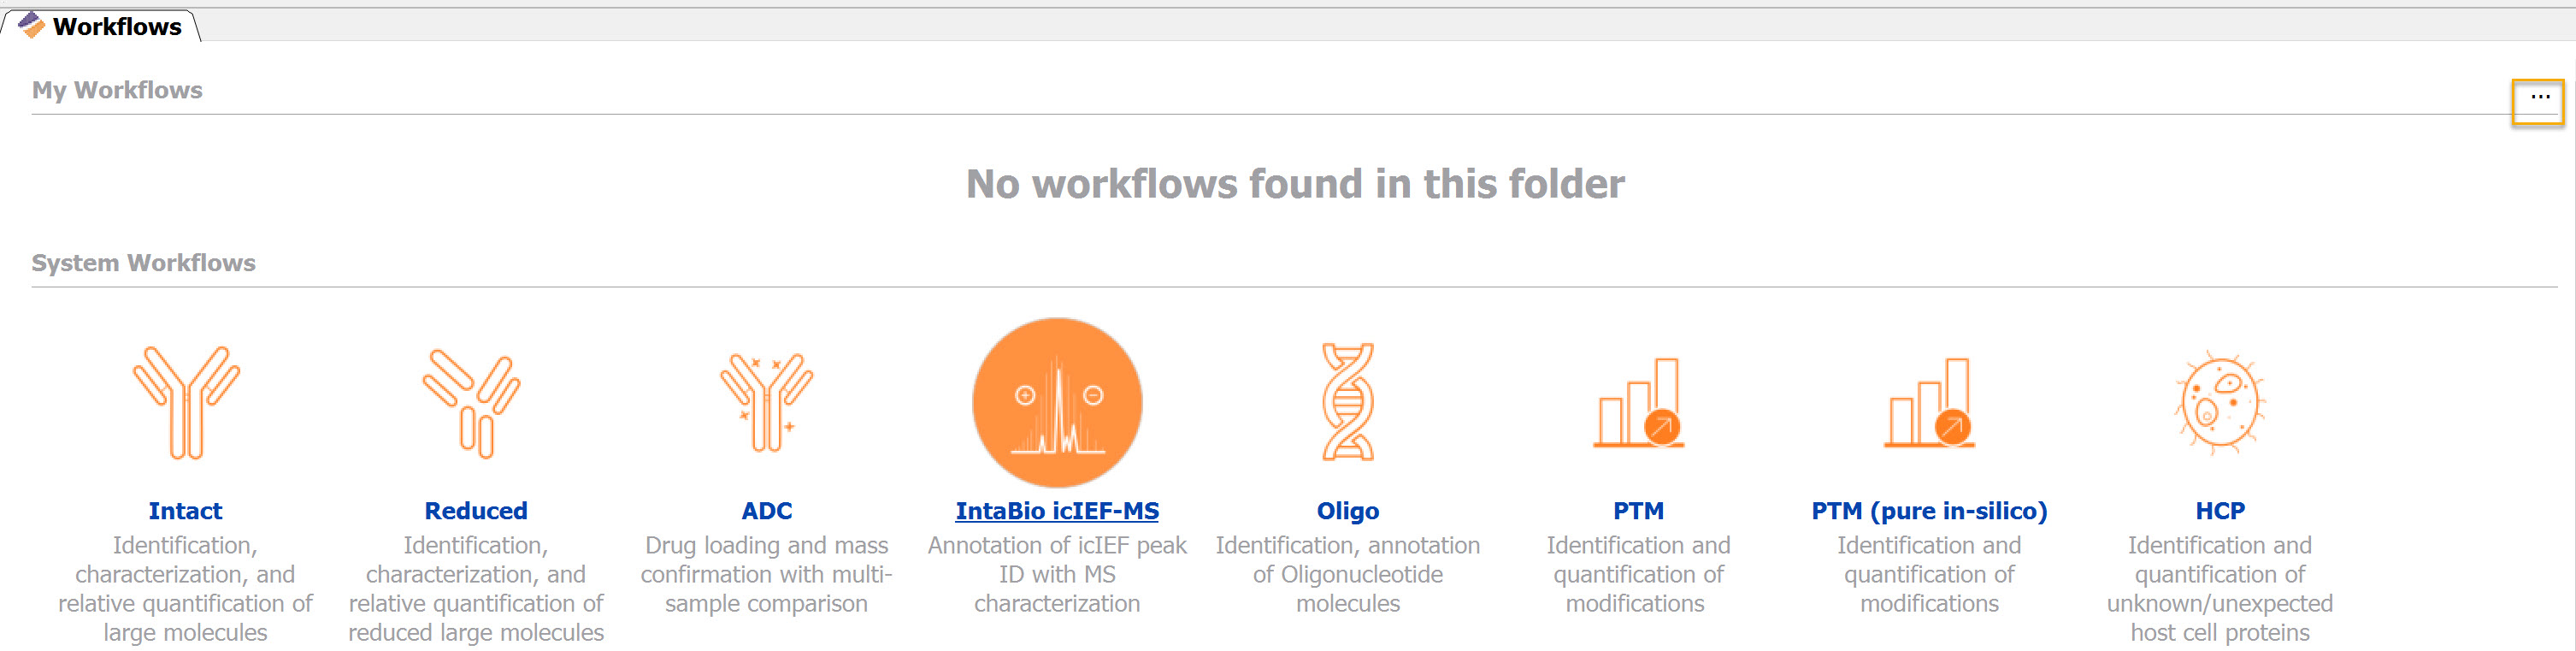
Task: Click the ADC workflow title
Action: 766,511
